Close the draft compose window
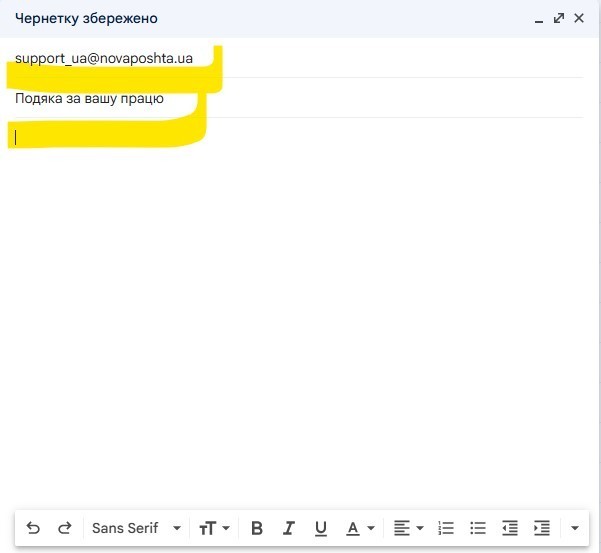601x553 pixels. tap(579, 18)
